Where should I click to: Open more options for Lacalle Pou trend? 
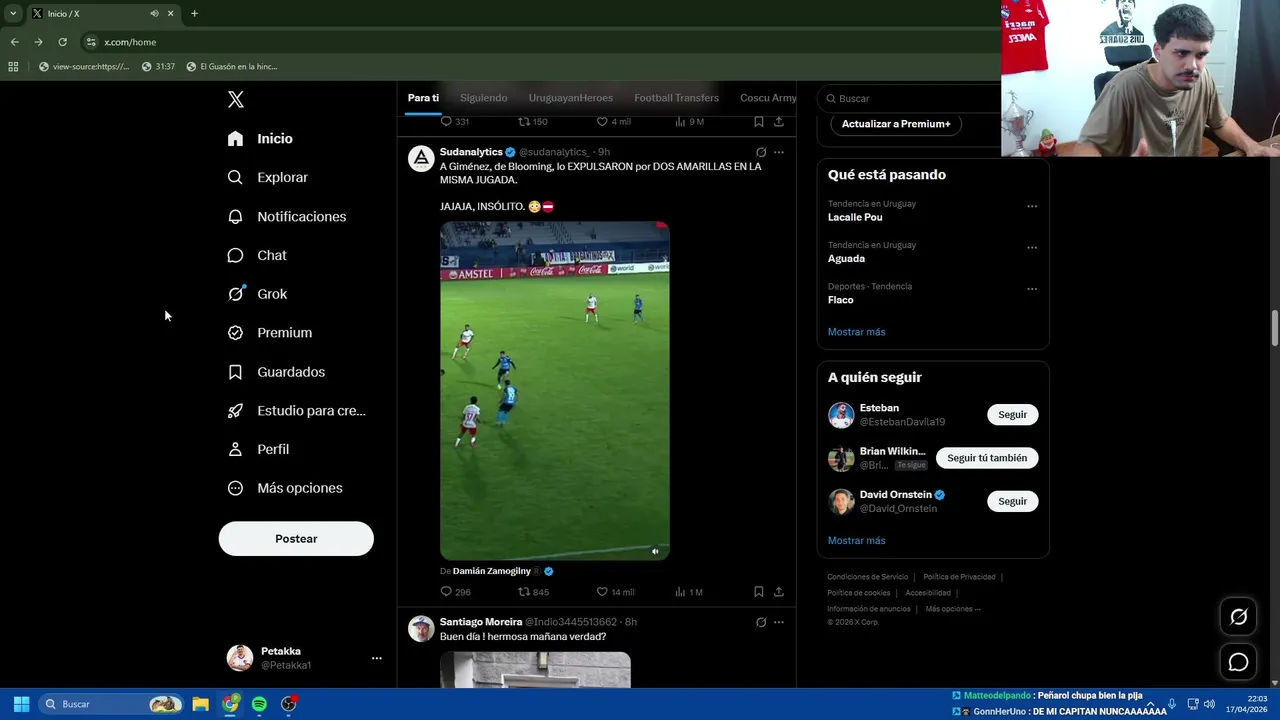(1032, 207)
